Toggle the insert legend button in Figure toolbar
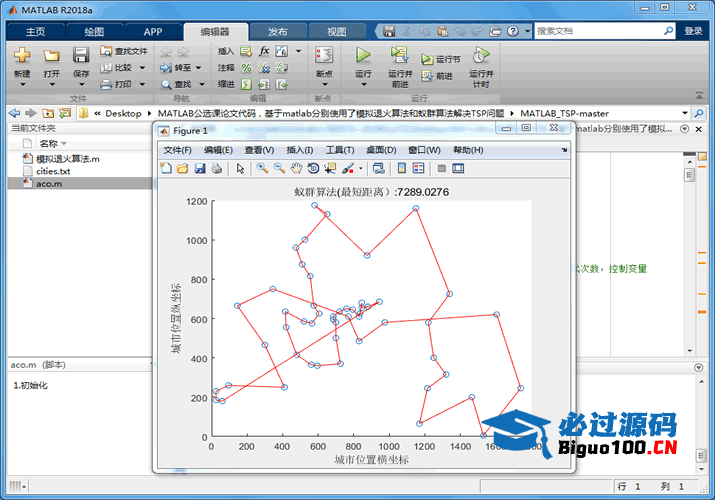 tap(418, 168)
